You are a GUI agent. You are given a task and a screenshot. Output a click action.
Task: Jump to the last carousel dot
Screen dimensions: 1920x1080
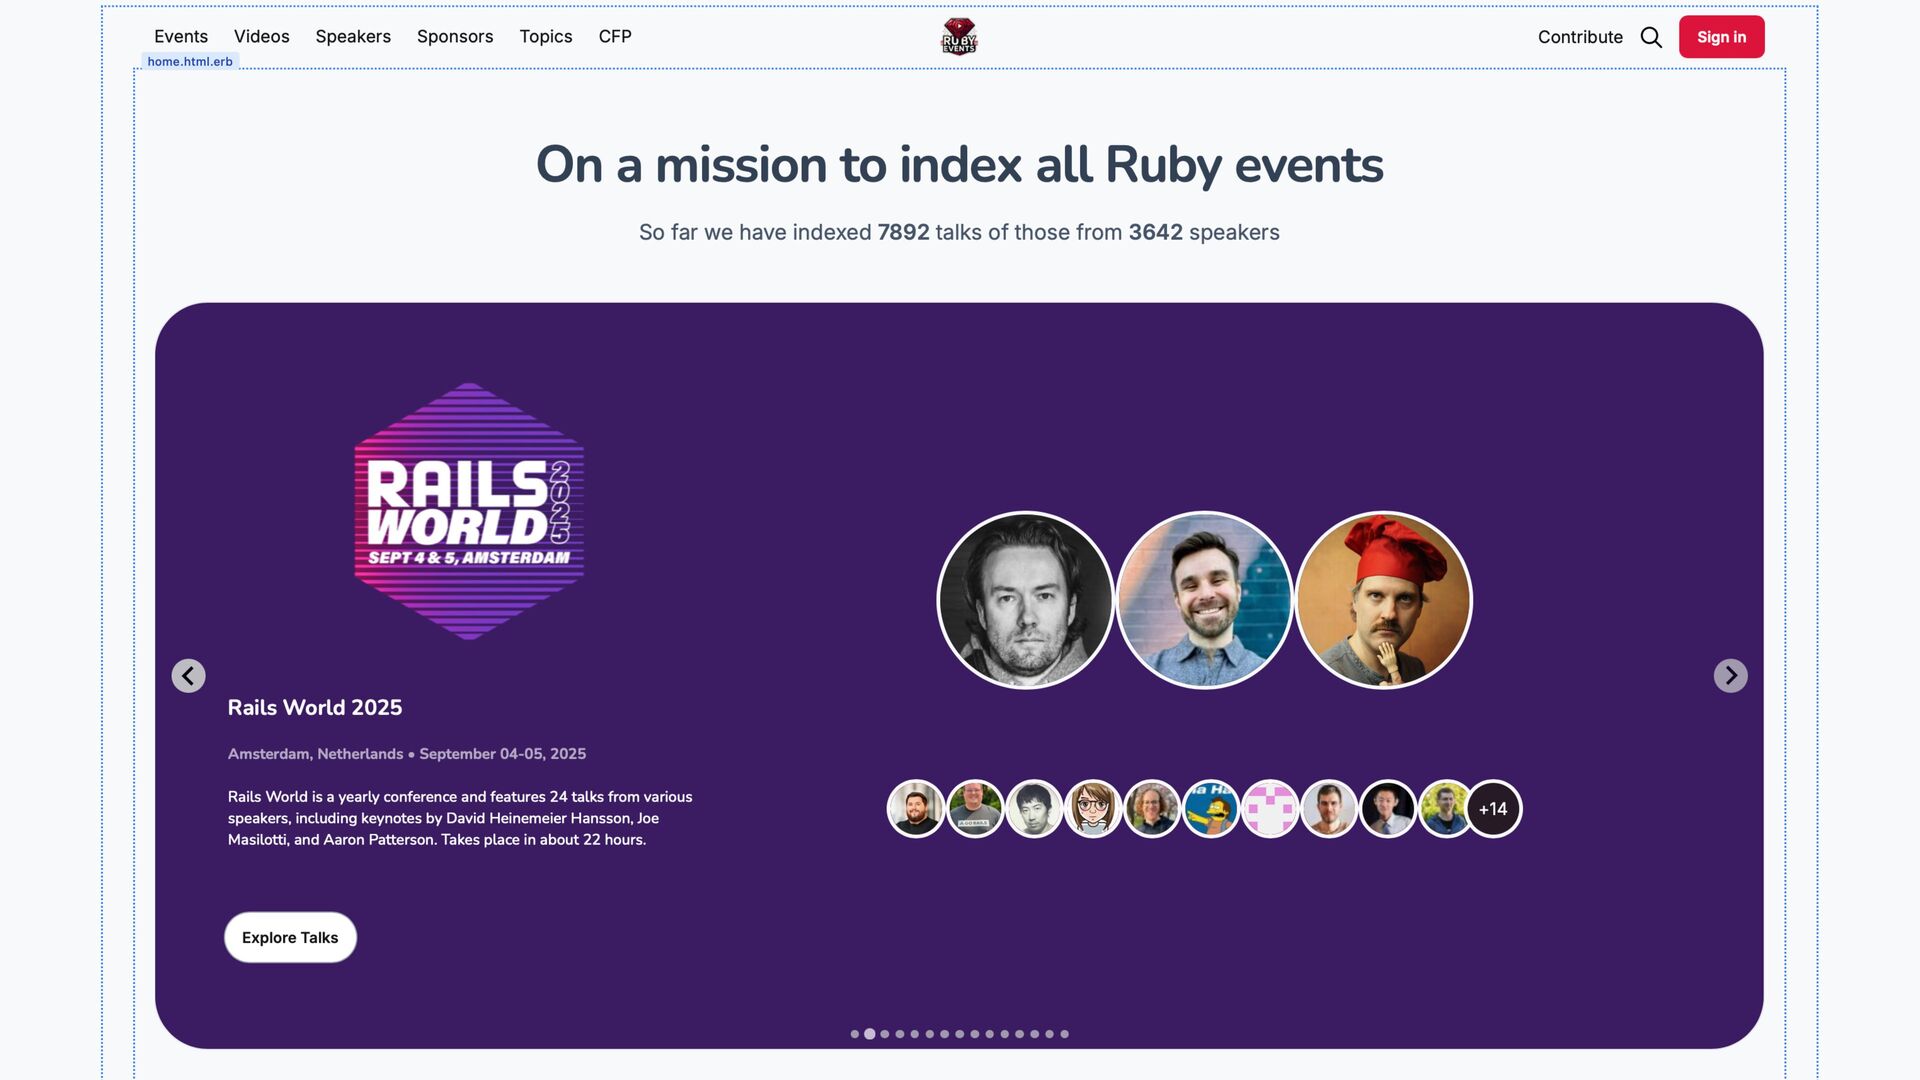pos(1065,1034)
